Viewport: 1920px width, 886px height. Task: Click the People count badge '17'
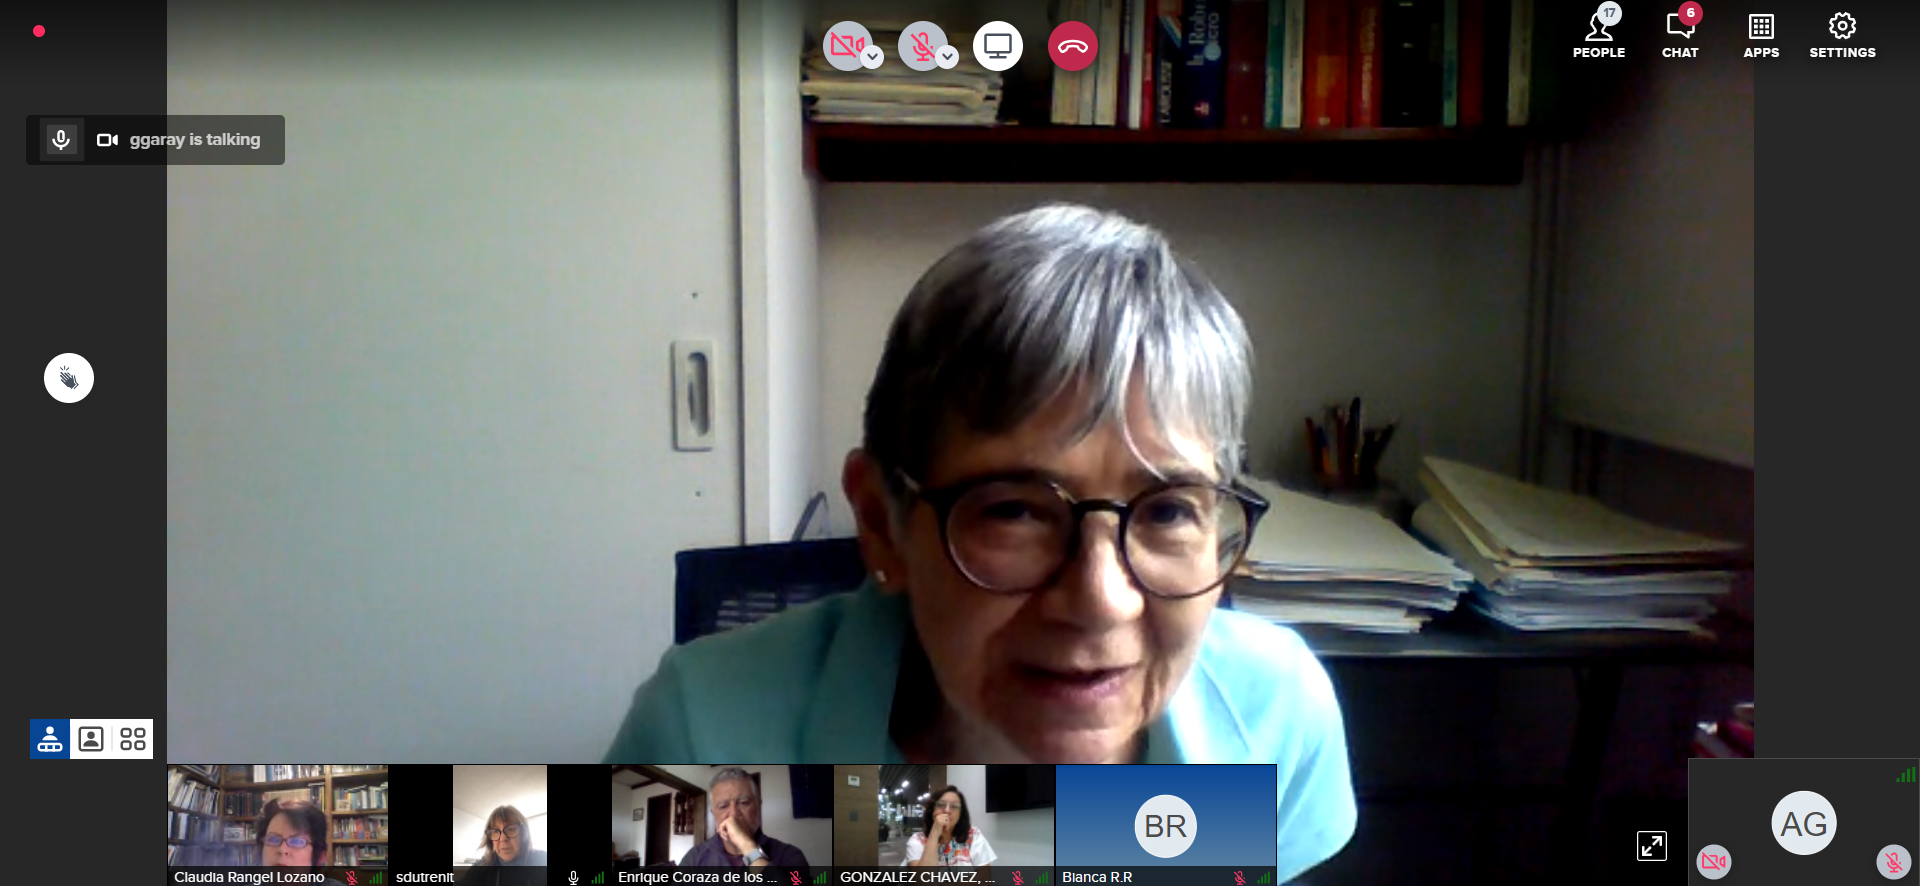click(1609, 13)
